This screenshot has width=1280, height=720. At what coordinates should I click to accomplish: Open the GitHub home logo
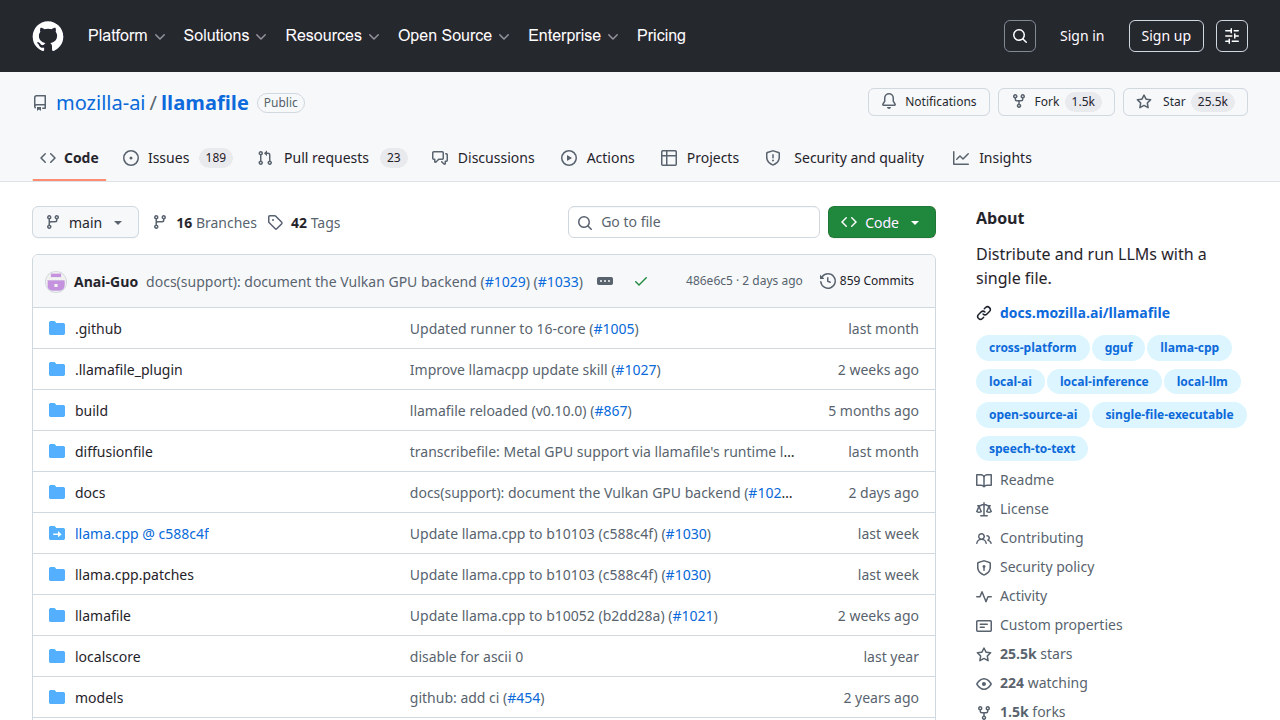point(48,36)
